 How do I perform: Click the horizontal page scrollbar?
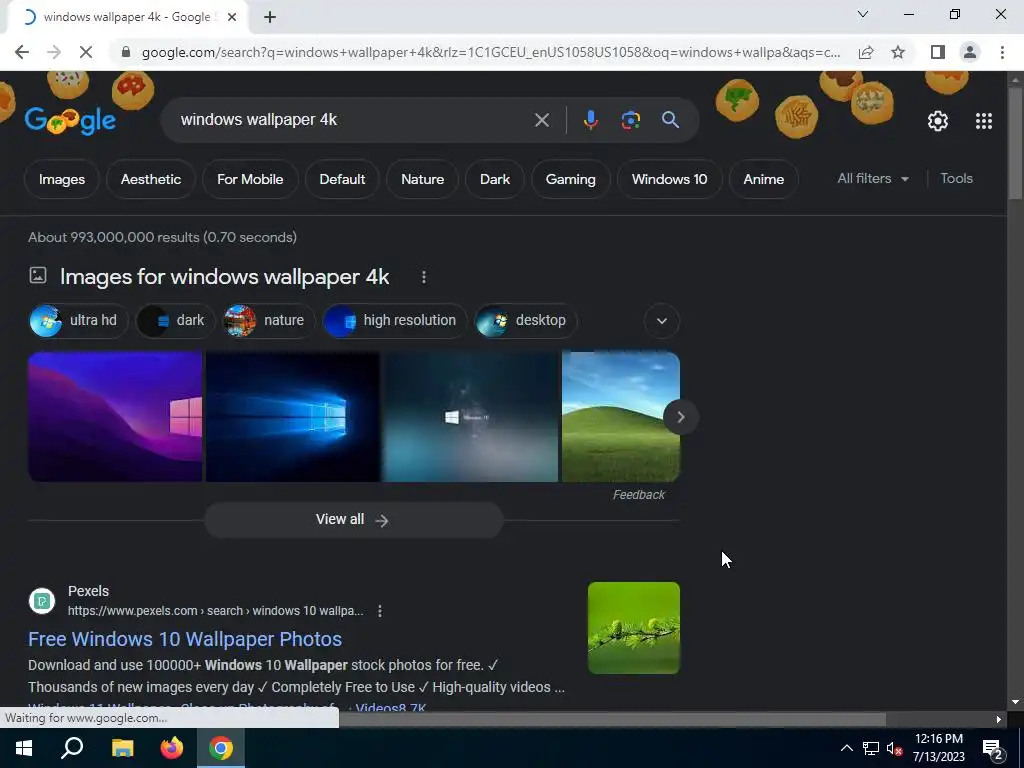coord(612,720)
